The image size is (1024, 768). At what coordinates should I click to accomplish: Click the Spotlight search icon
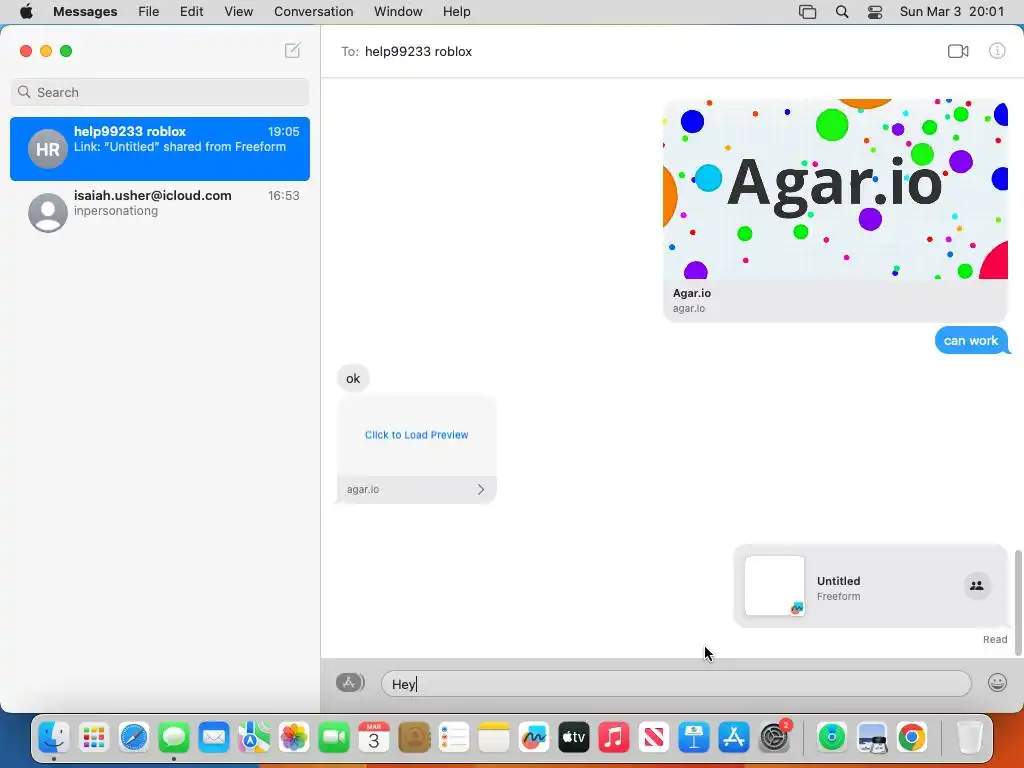[x=842, y=12]
